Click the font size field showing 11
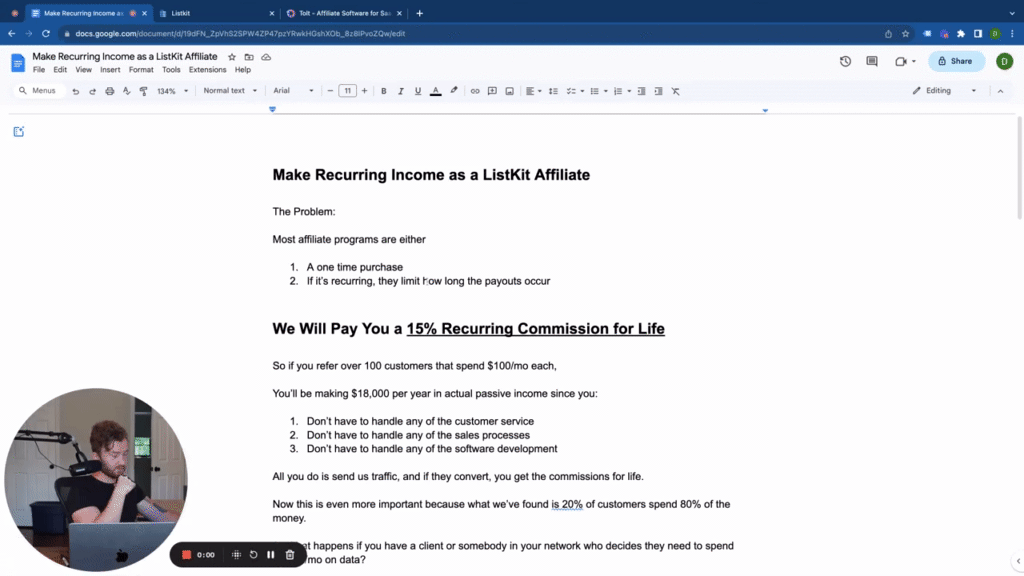Image resolution: width=1024 pixels, height=576 pixels. [347, 91]
